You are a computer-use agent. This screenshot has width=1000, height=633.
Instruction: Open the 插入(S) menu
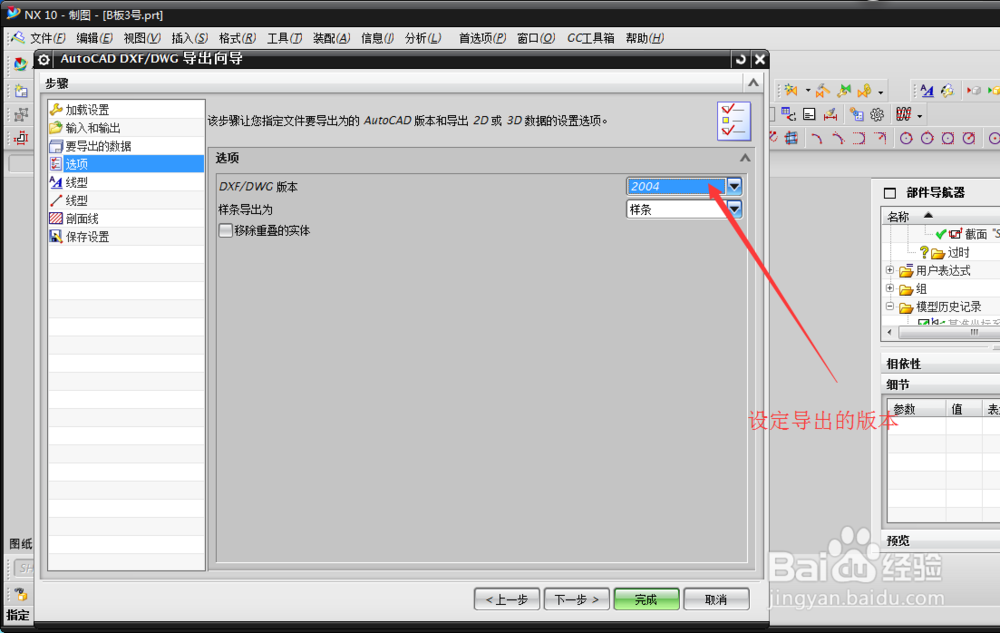click(189, 38)
